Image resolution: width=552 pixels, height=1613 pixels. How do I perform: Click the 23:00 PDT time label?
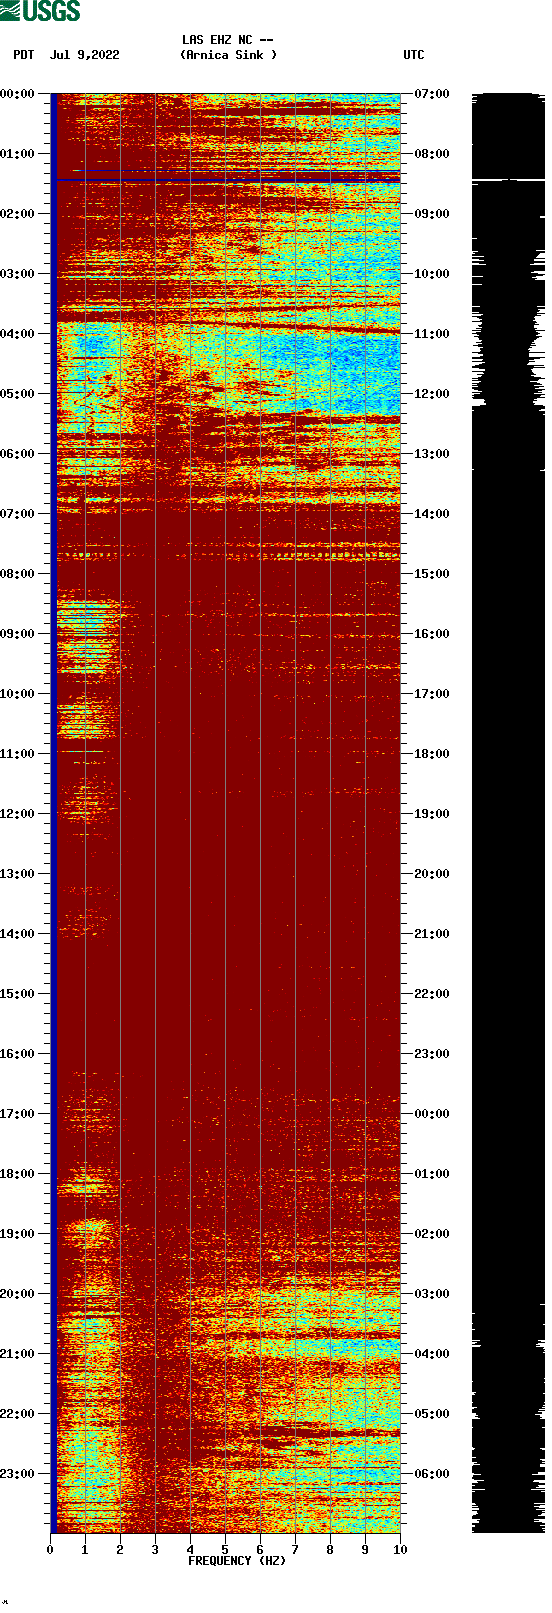pyautogui.click(x=18, y=1474)
